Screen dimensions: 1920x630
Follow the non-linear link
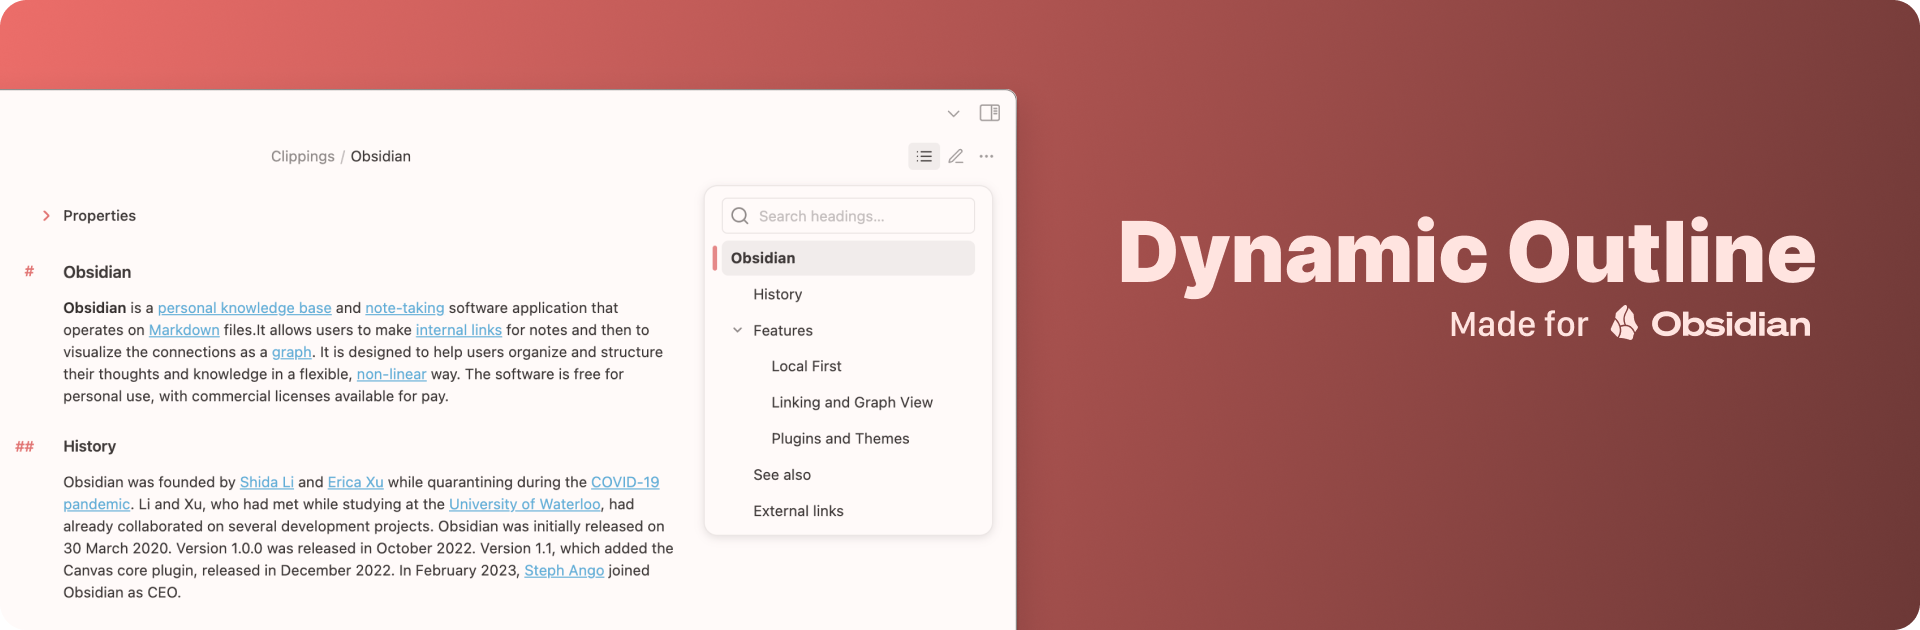point(392,374)
